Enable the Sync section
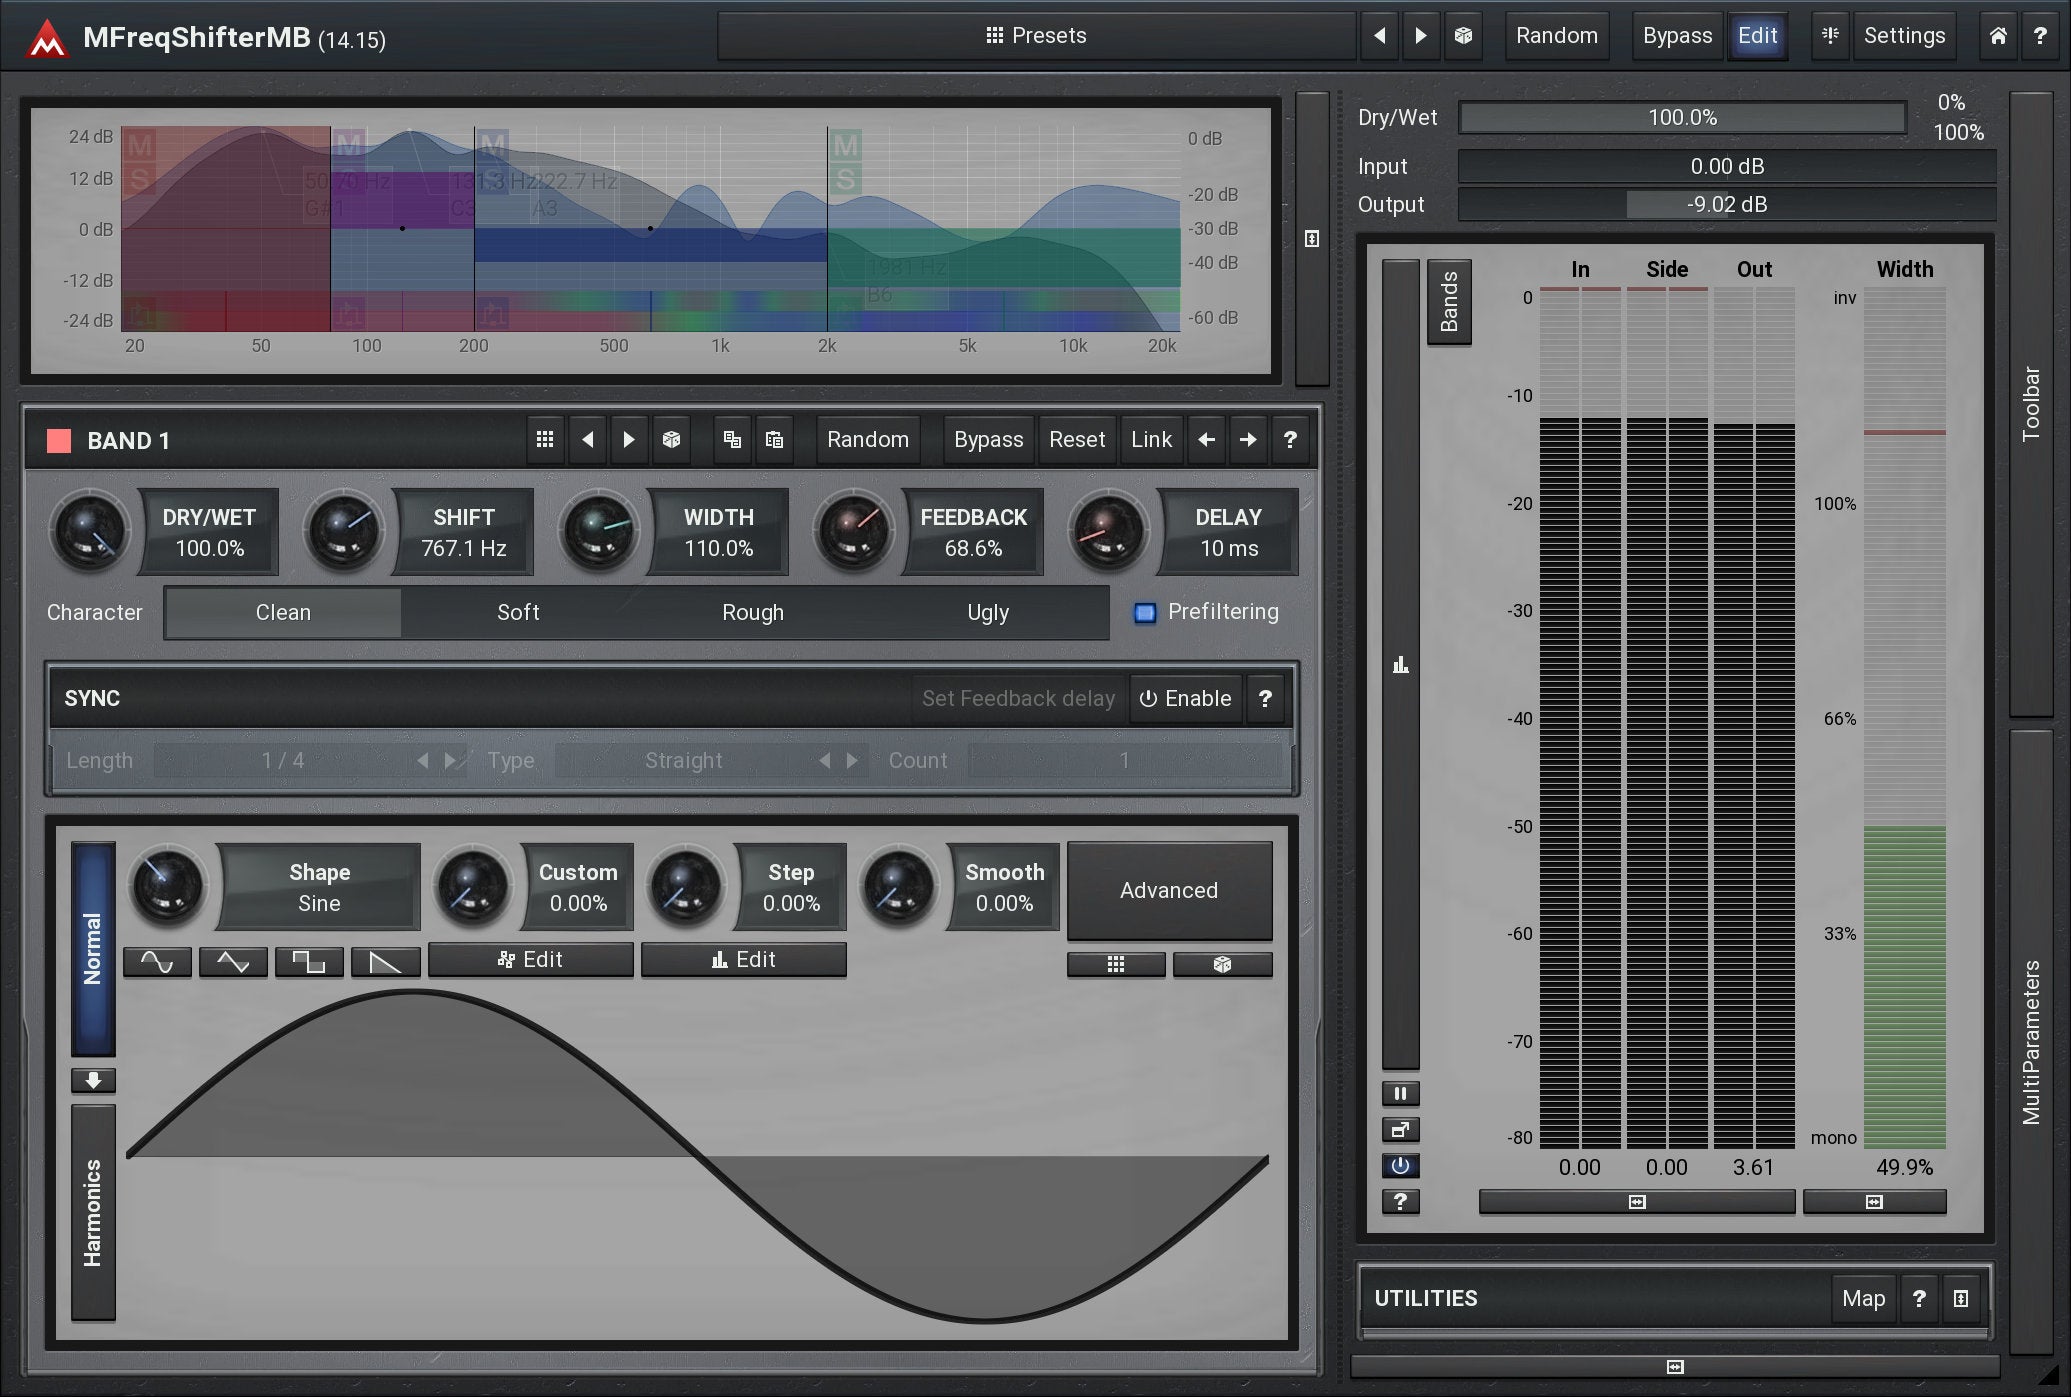The width and height of the screenshot is (2071, 1397). 1186,698
